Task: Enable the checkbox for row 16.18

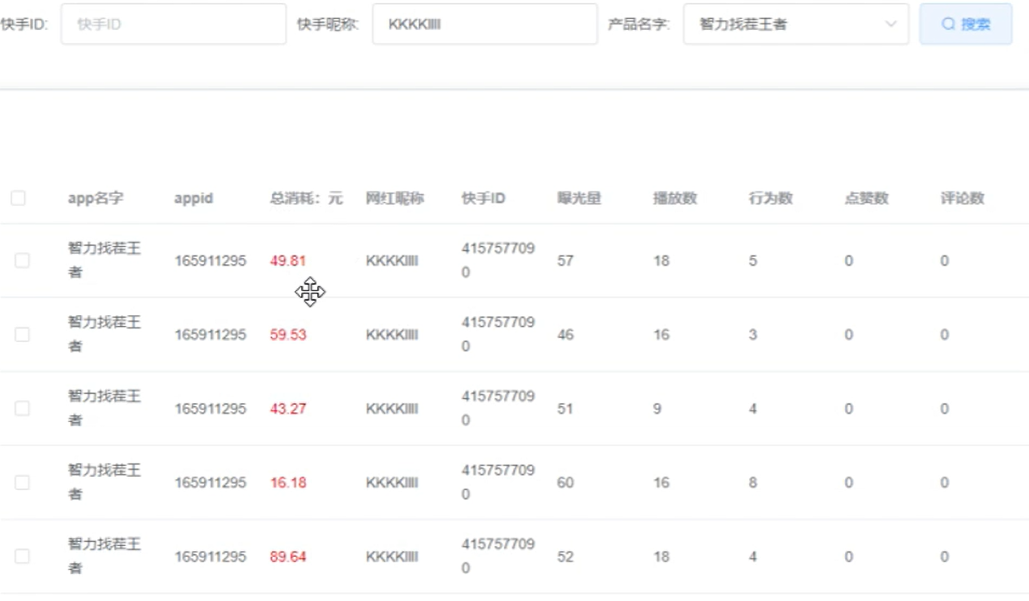Action: click(x=22, y=482)
